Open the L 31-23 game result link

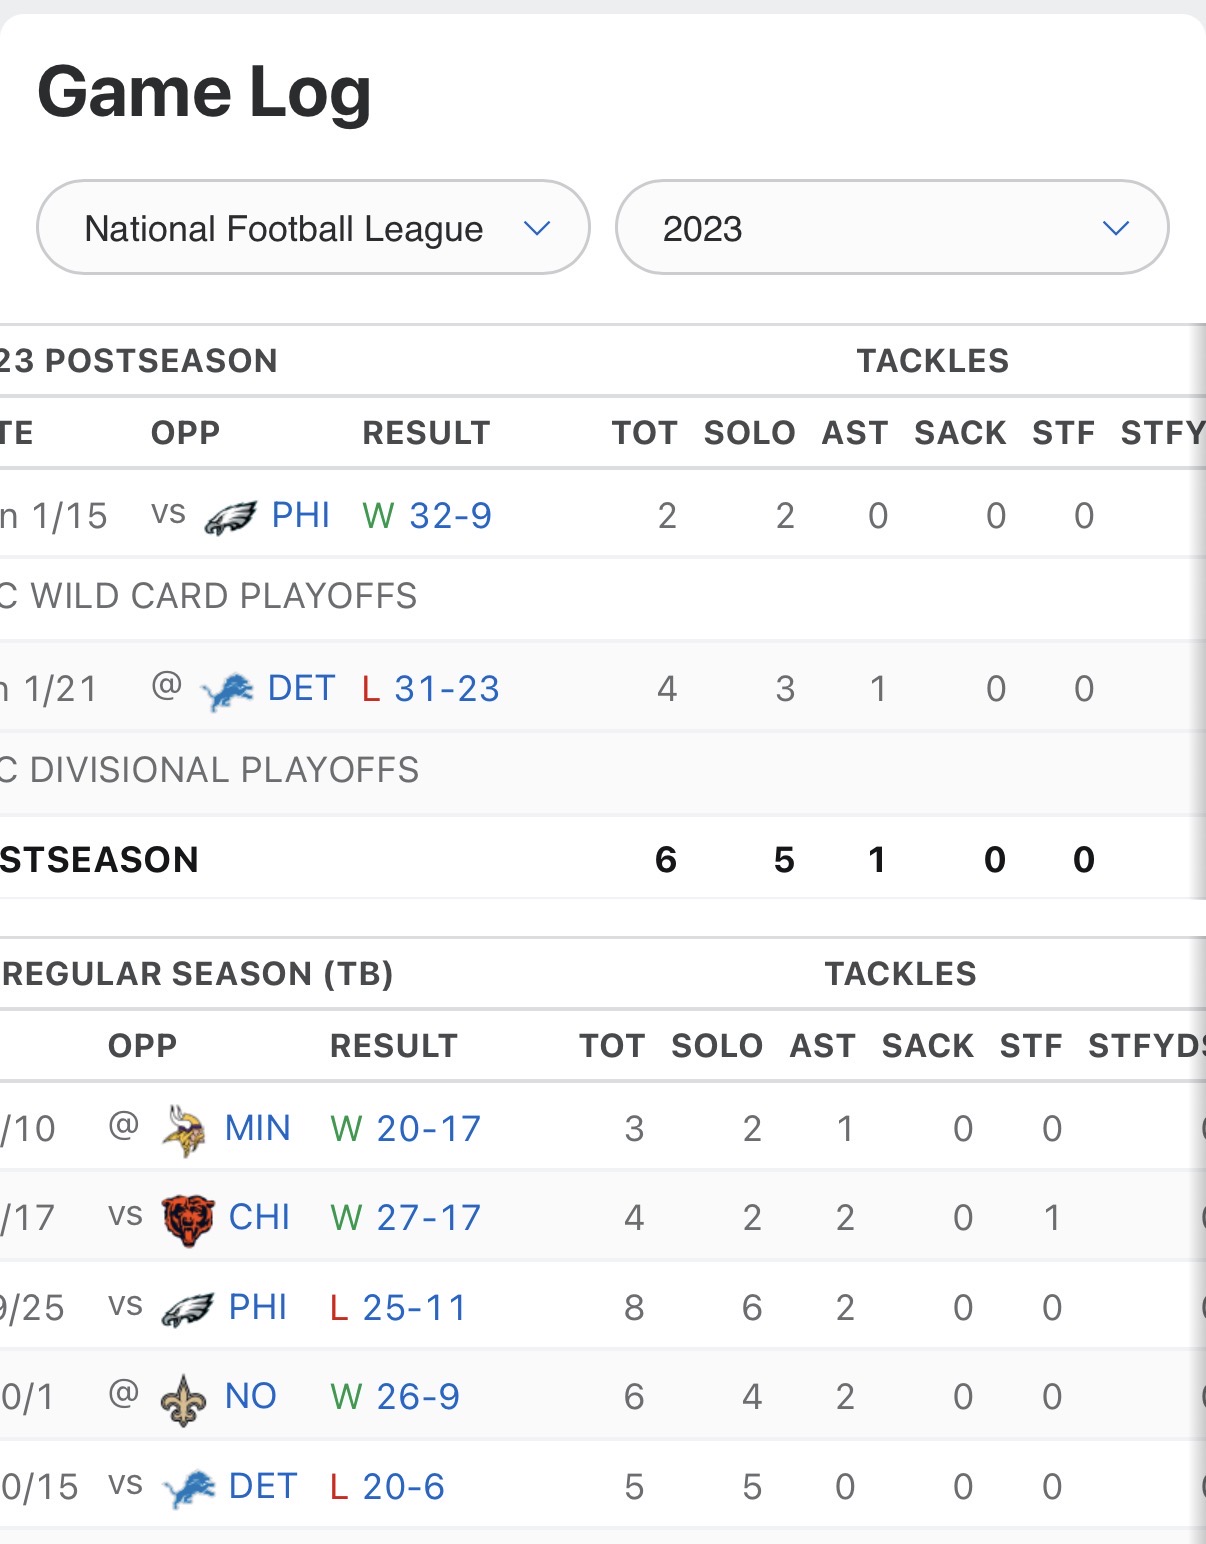[x=431, y=689]
